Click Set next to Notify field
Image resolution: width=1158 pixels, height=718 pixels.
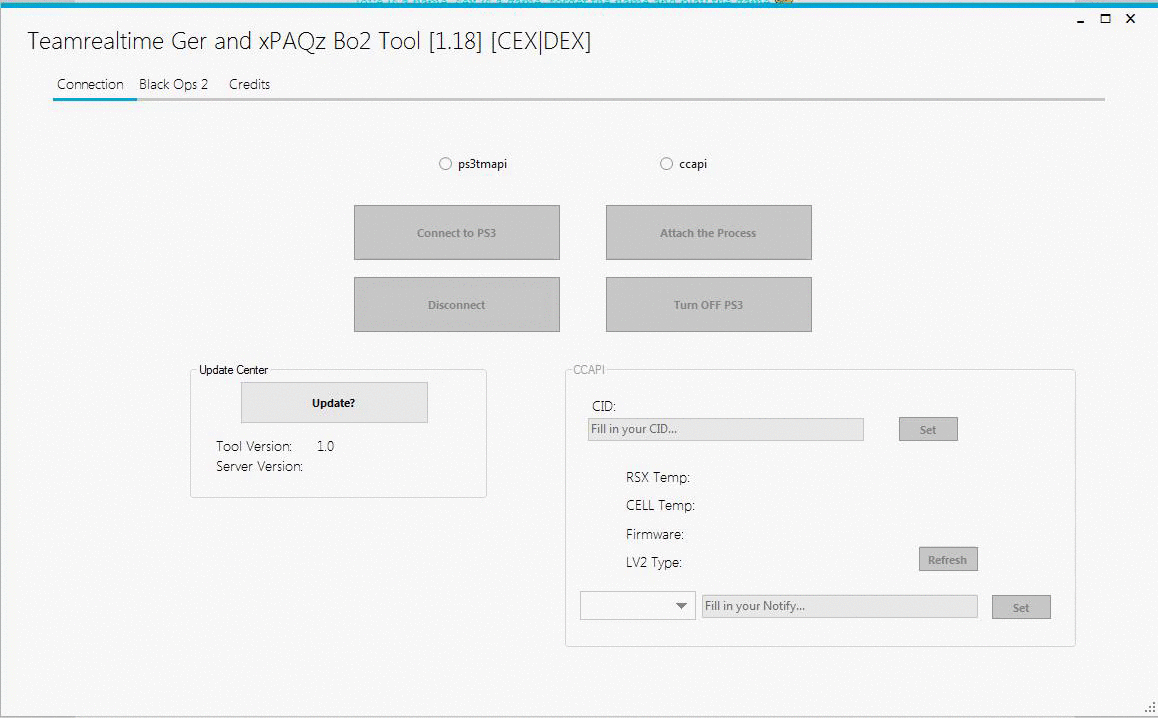pyautogui.click(x=1021, y=607)
